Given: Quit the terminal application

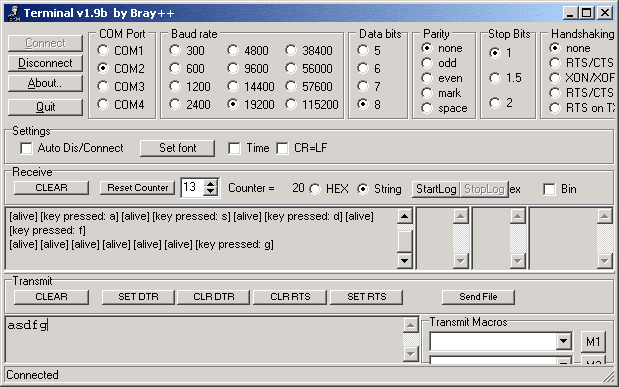Looking at the screenshot, I should tap(45, 107).
